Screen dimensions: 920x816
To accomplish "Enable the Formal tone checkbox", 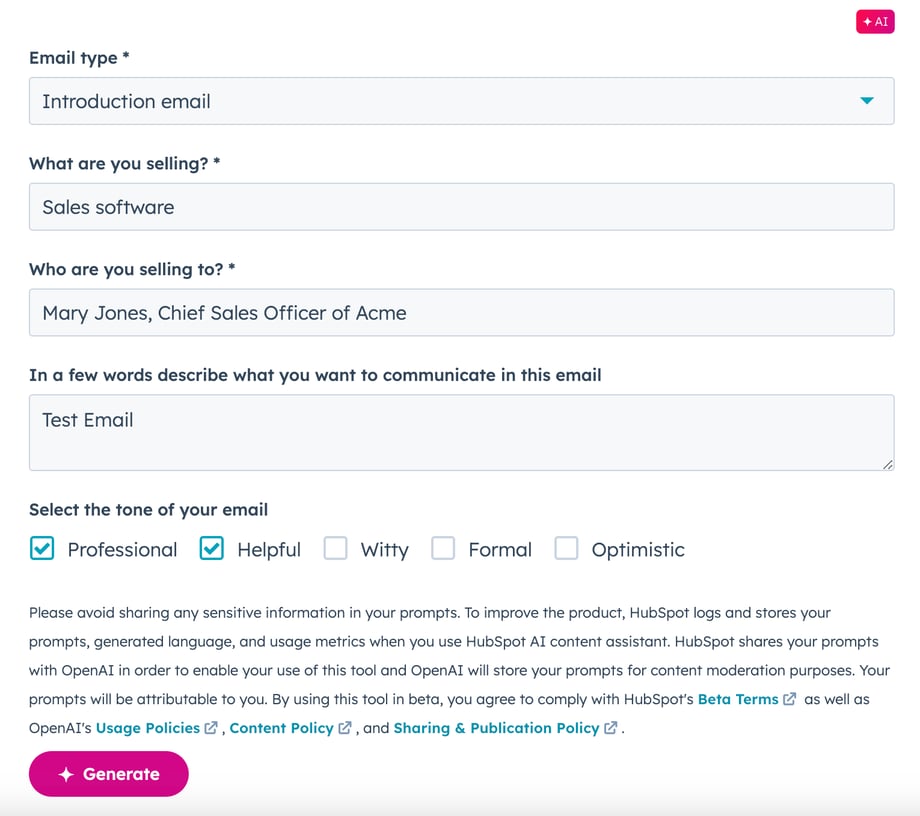I will tap(444, 548).
